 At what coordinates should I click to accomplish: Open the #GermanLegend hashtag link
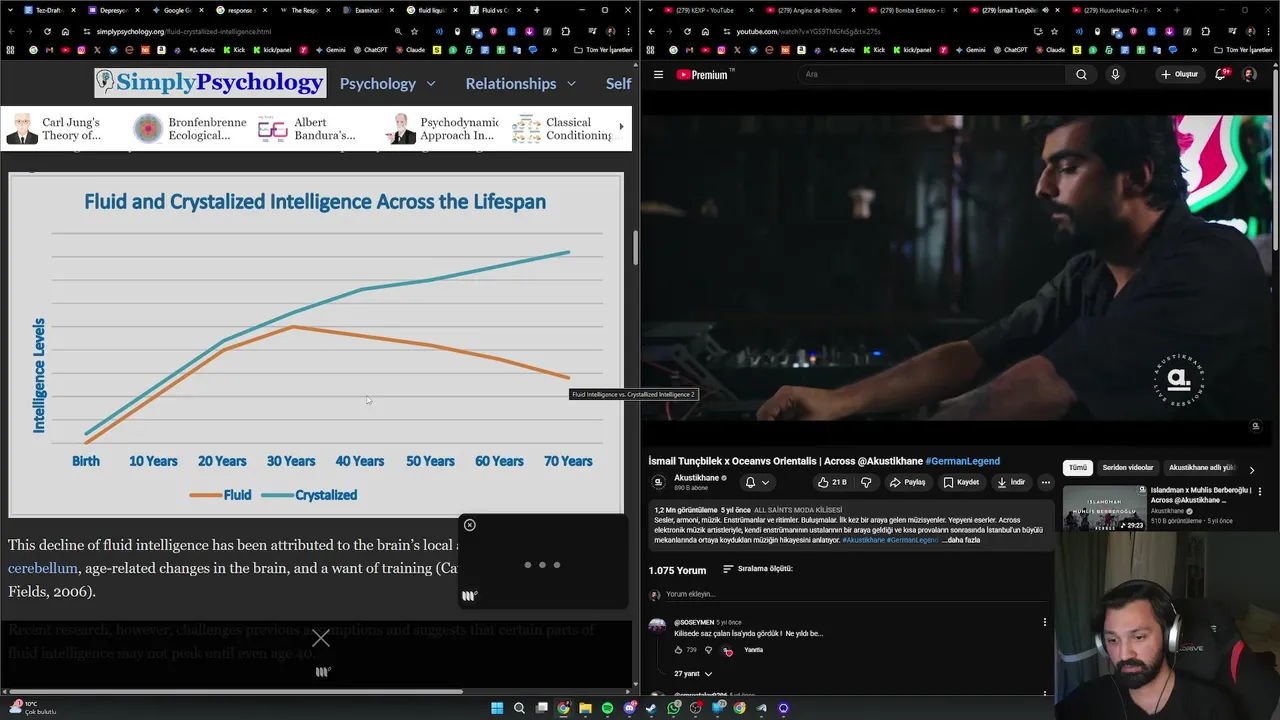coord(962,461)
